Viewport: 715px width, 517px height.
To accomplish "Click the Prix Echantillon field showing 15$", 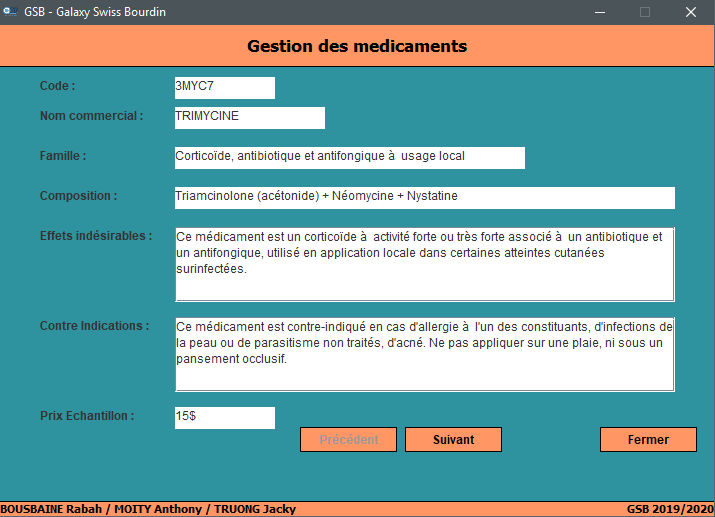I will pos(224,417).
